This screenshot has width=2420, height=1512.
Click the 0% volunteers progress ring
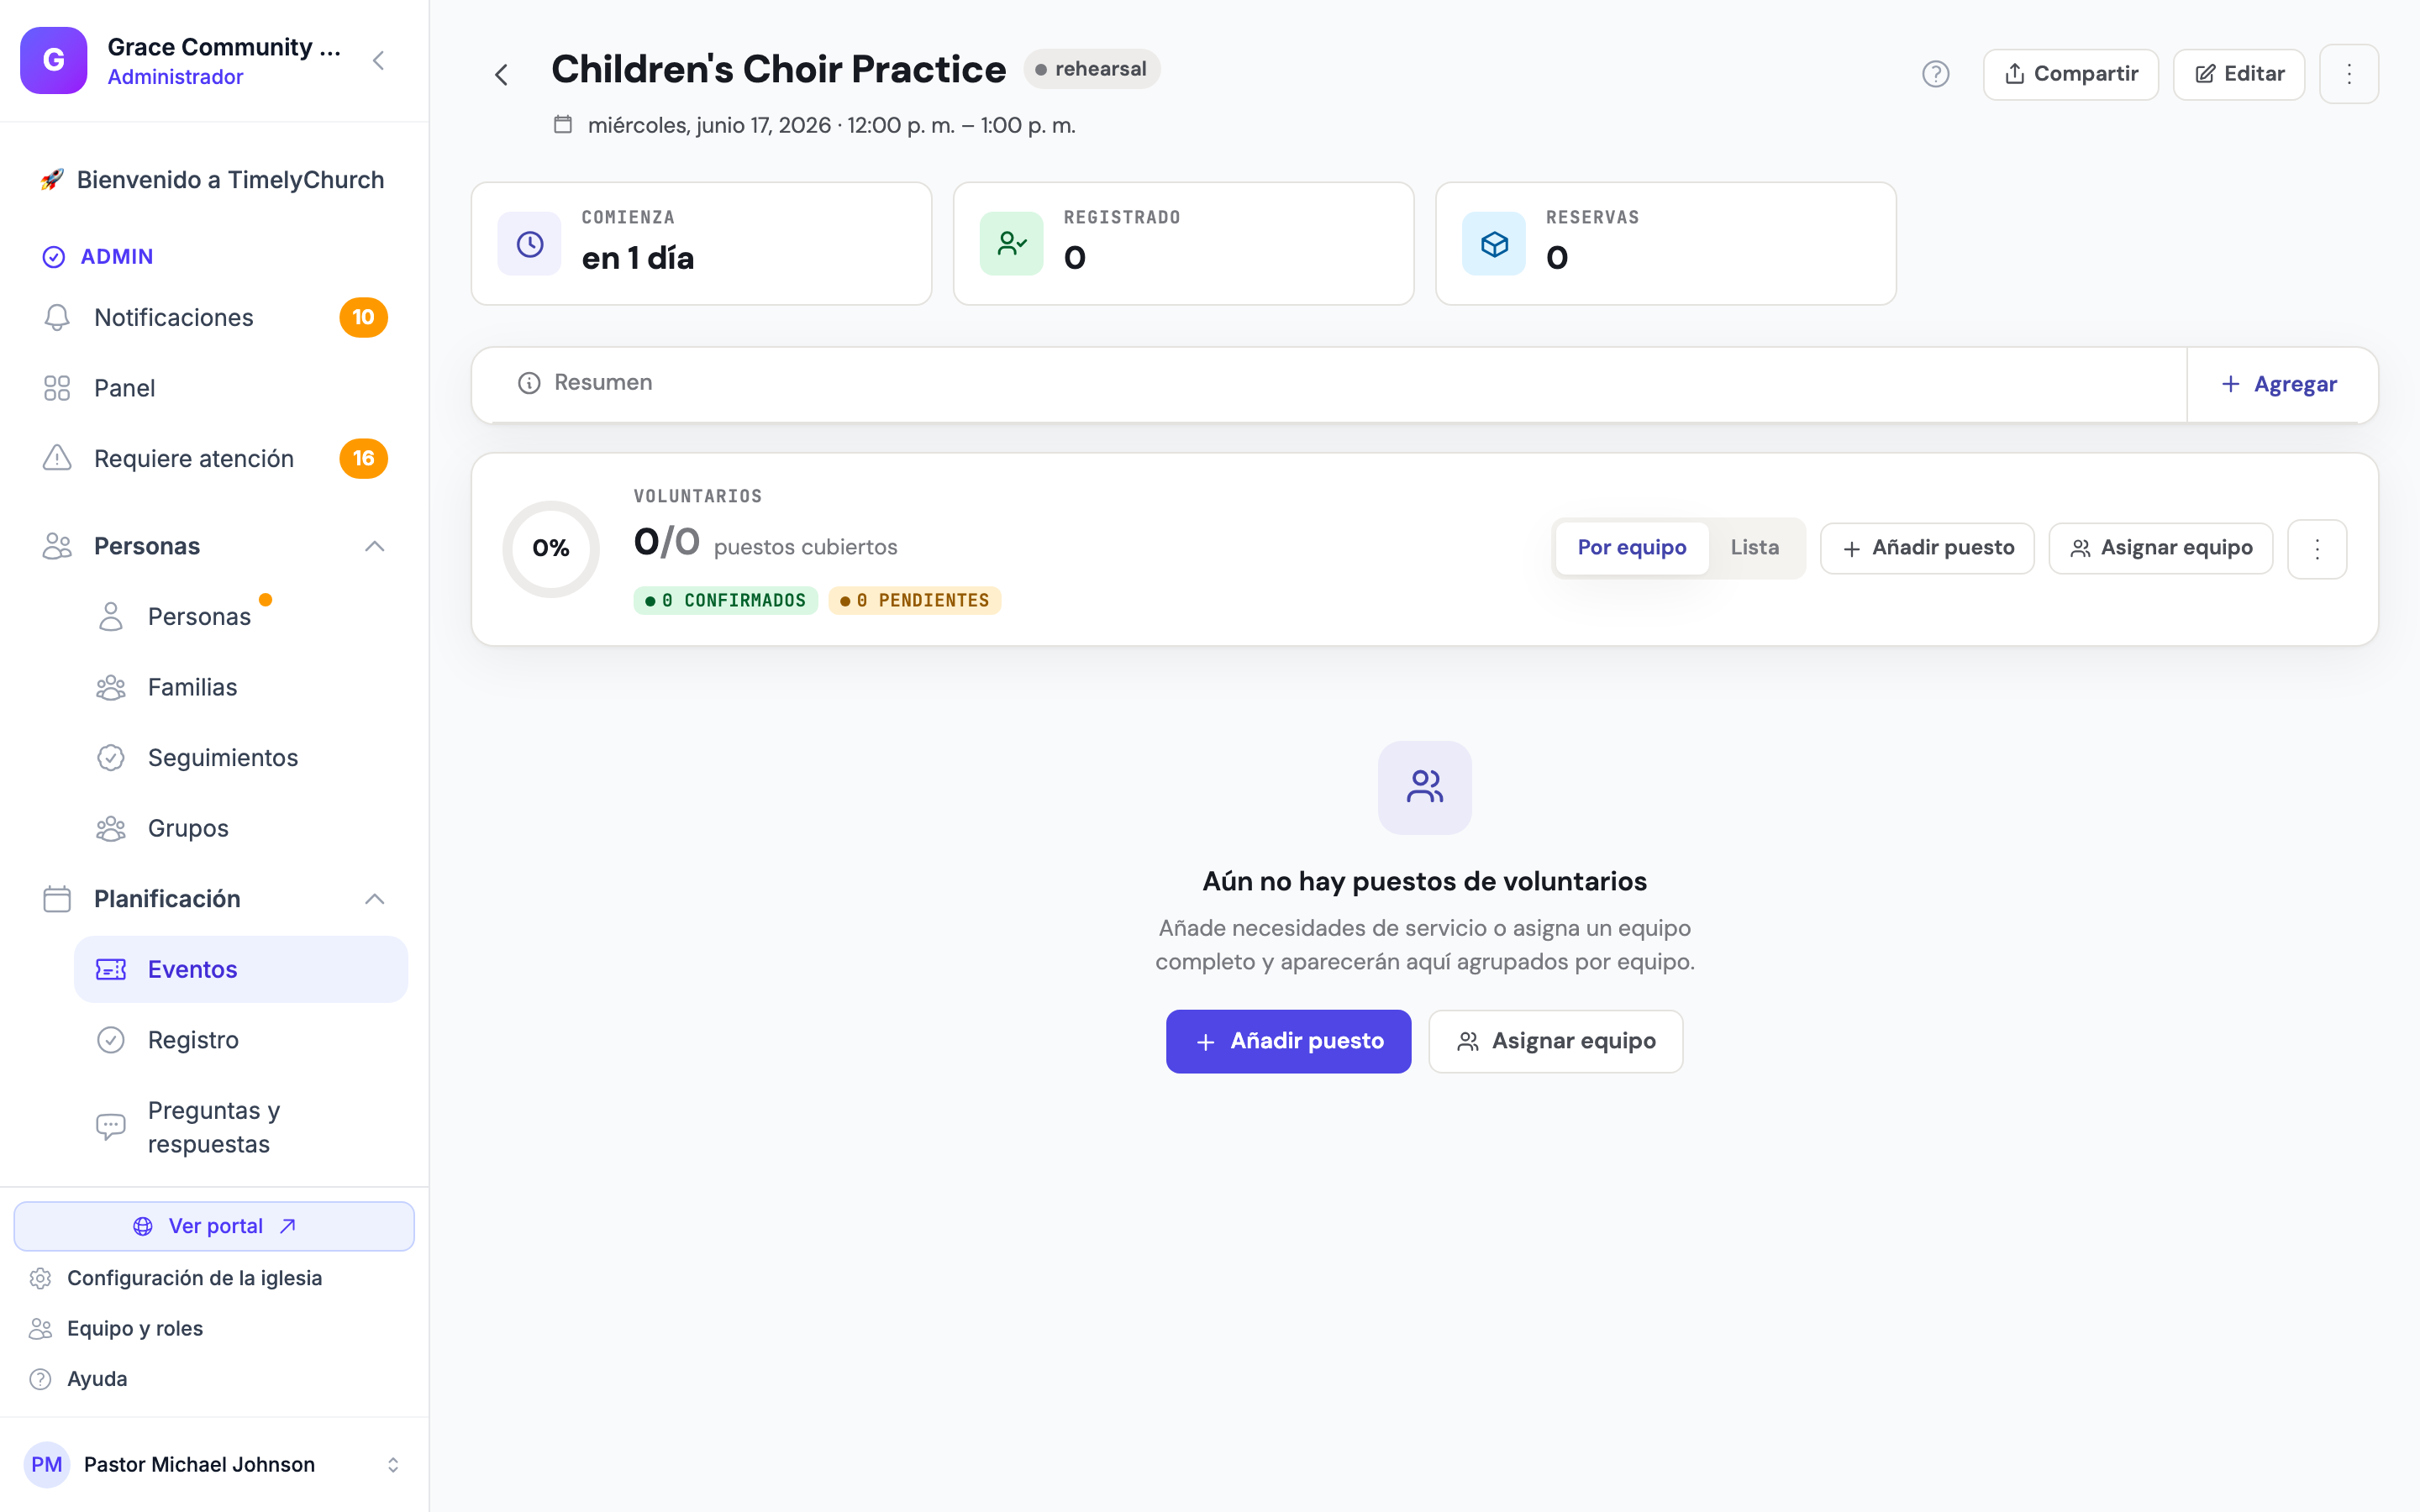[x=551, y=549]
